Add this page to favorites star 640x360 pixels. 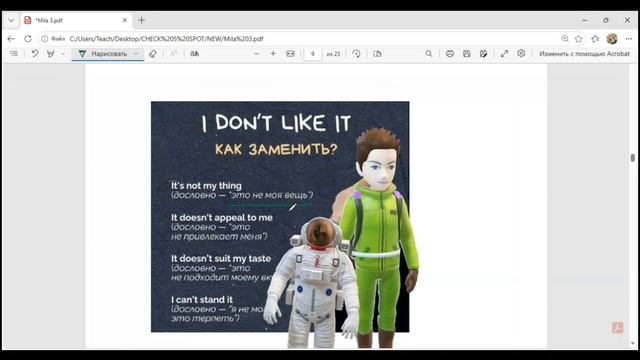coord(578,38)
